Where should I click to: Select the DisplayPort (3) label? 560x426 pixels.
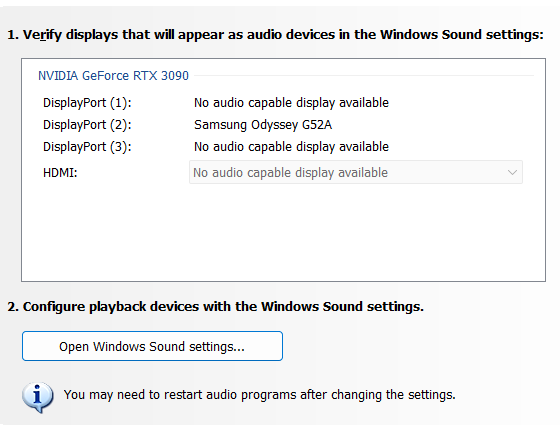tap(87, 147)
